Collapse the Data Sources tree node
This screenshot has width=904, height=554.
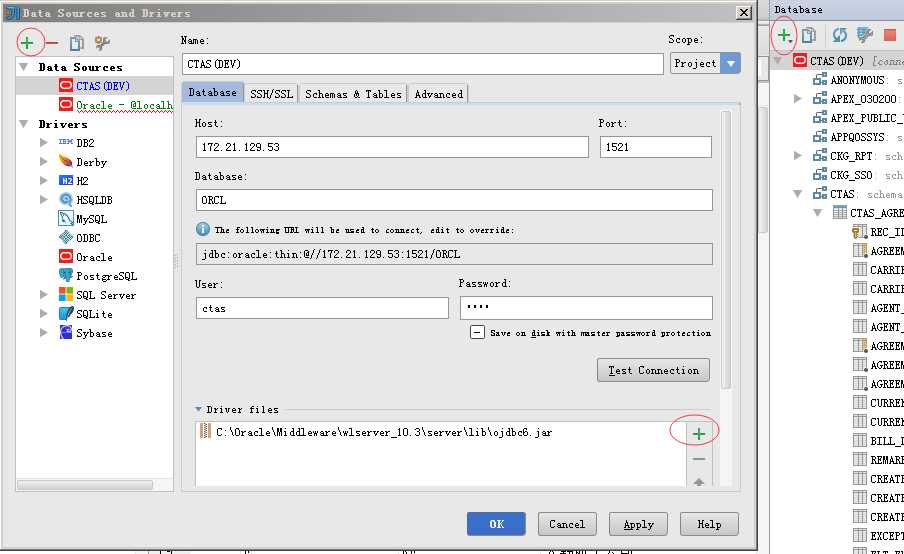pyautogui.click(x=24, y=67)
